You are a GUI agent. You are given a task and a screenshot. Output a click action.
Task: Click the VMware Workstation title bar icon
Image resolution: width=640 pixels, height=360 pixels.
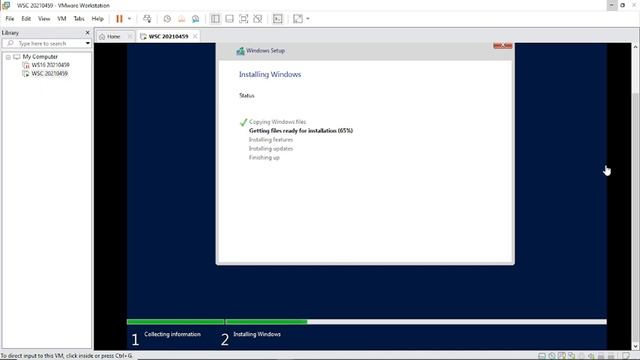pyautogui.click(x=6, y=5)
